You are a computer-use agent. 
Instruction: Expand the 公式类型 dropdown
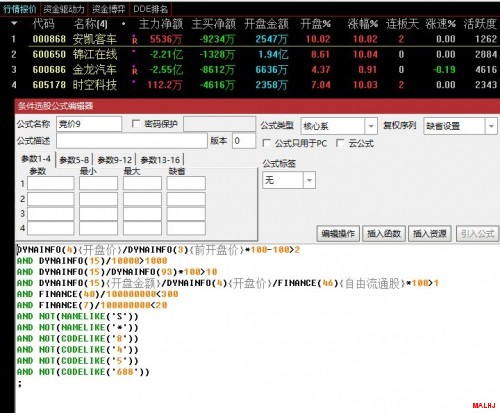click(371, 126)
